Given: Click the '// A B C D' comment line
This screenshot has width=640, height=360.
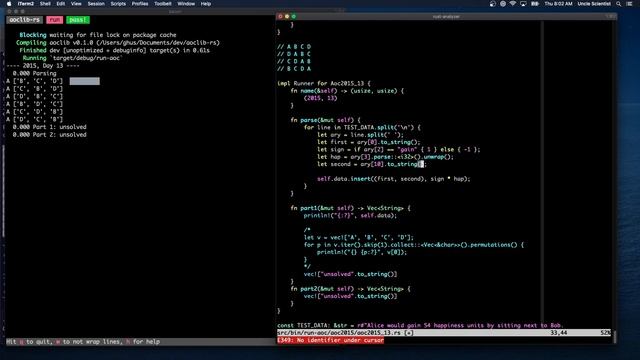Looking at the screenshot, I should coord(294,47).
